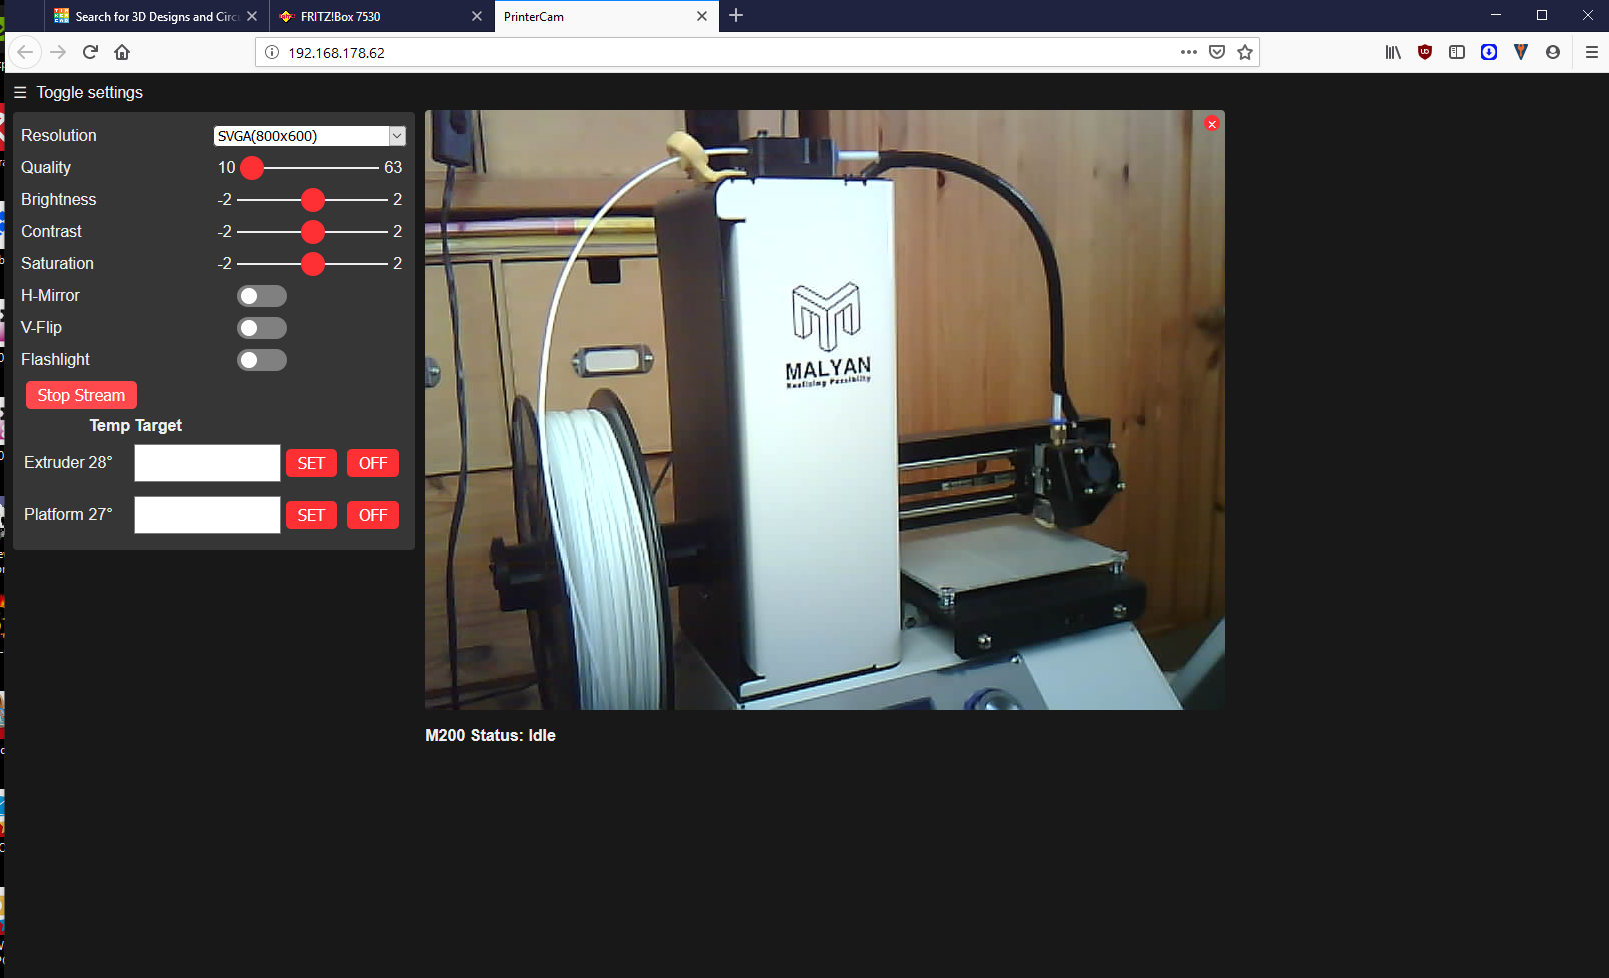
Task: Open the page actions three-dots menu
Action: (1188, 53)
